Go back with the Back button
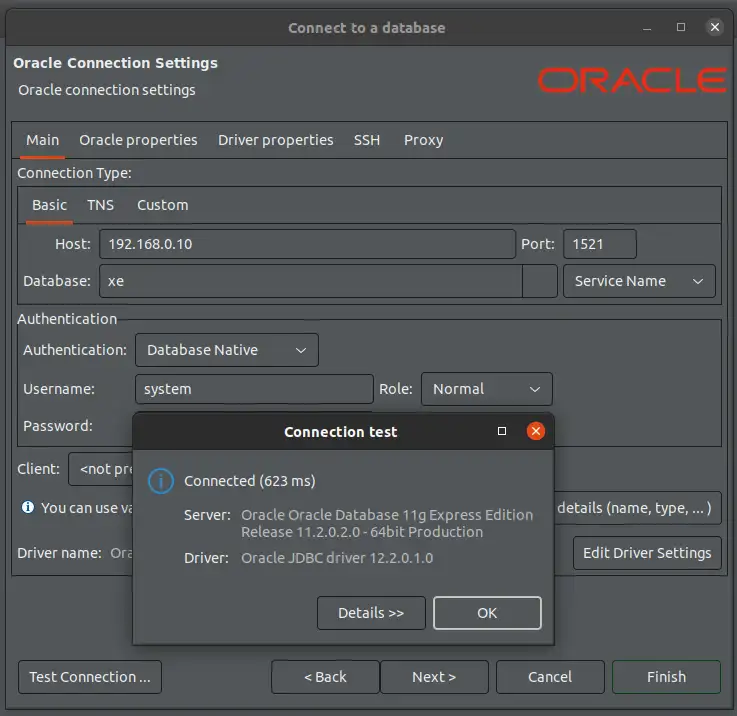The width and height of the screenshot is (737, 716). 325,677
